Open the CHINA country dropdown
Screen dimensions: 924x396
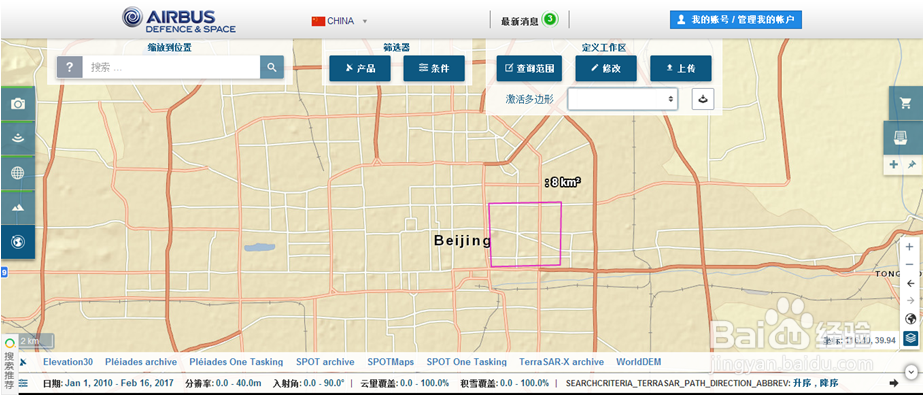339,21
